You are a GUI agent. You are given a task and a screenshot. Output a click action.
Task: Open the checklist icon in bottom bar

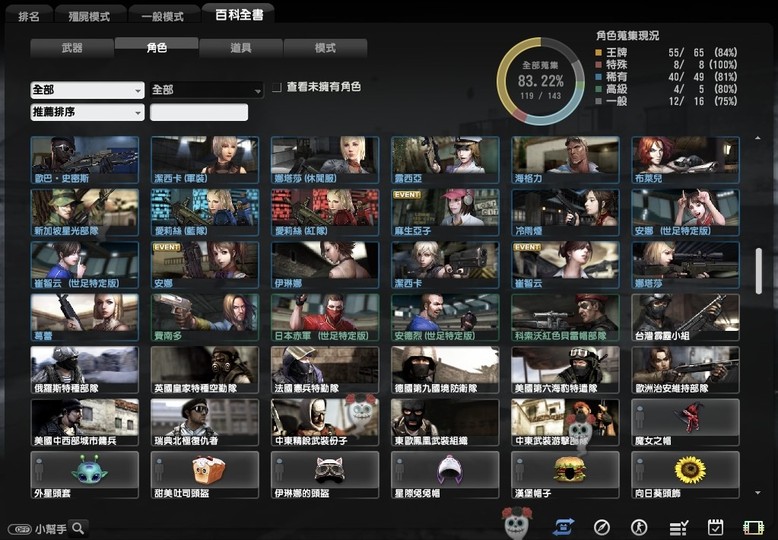coord(678,527)
